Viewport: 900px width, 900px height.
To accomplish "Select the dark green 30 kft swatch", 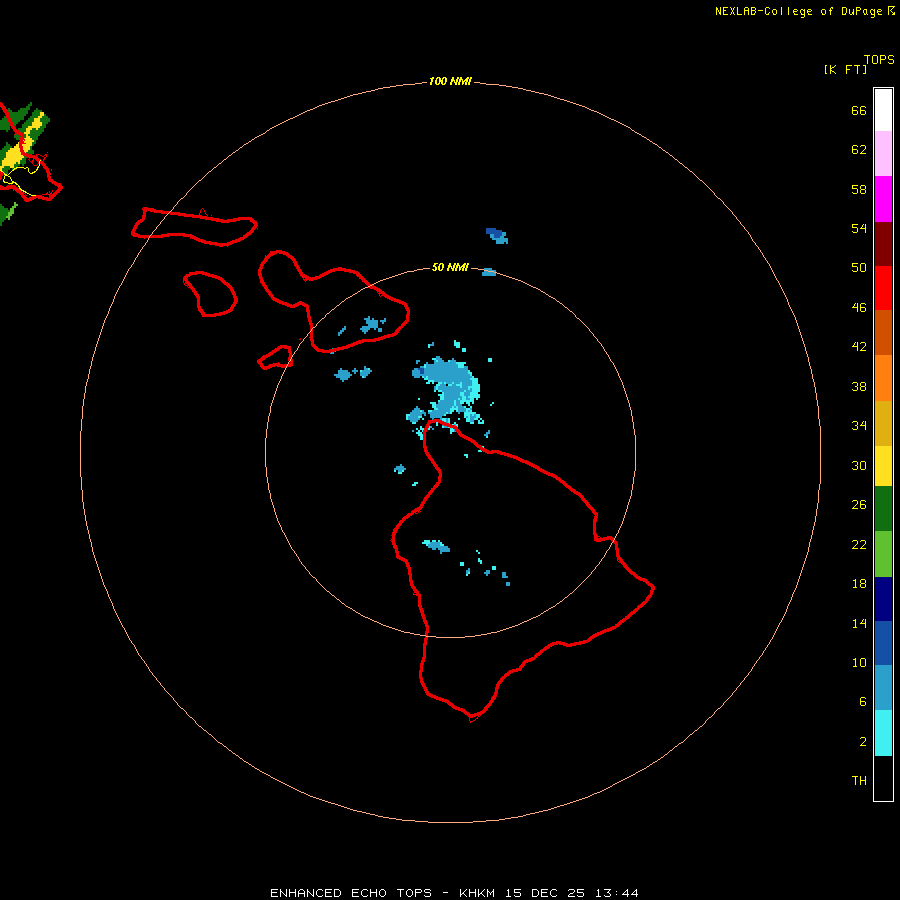I will pos(883,509).
